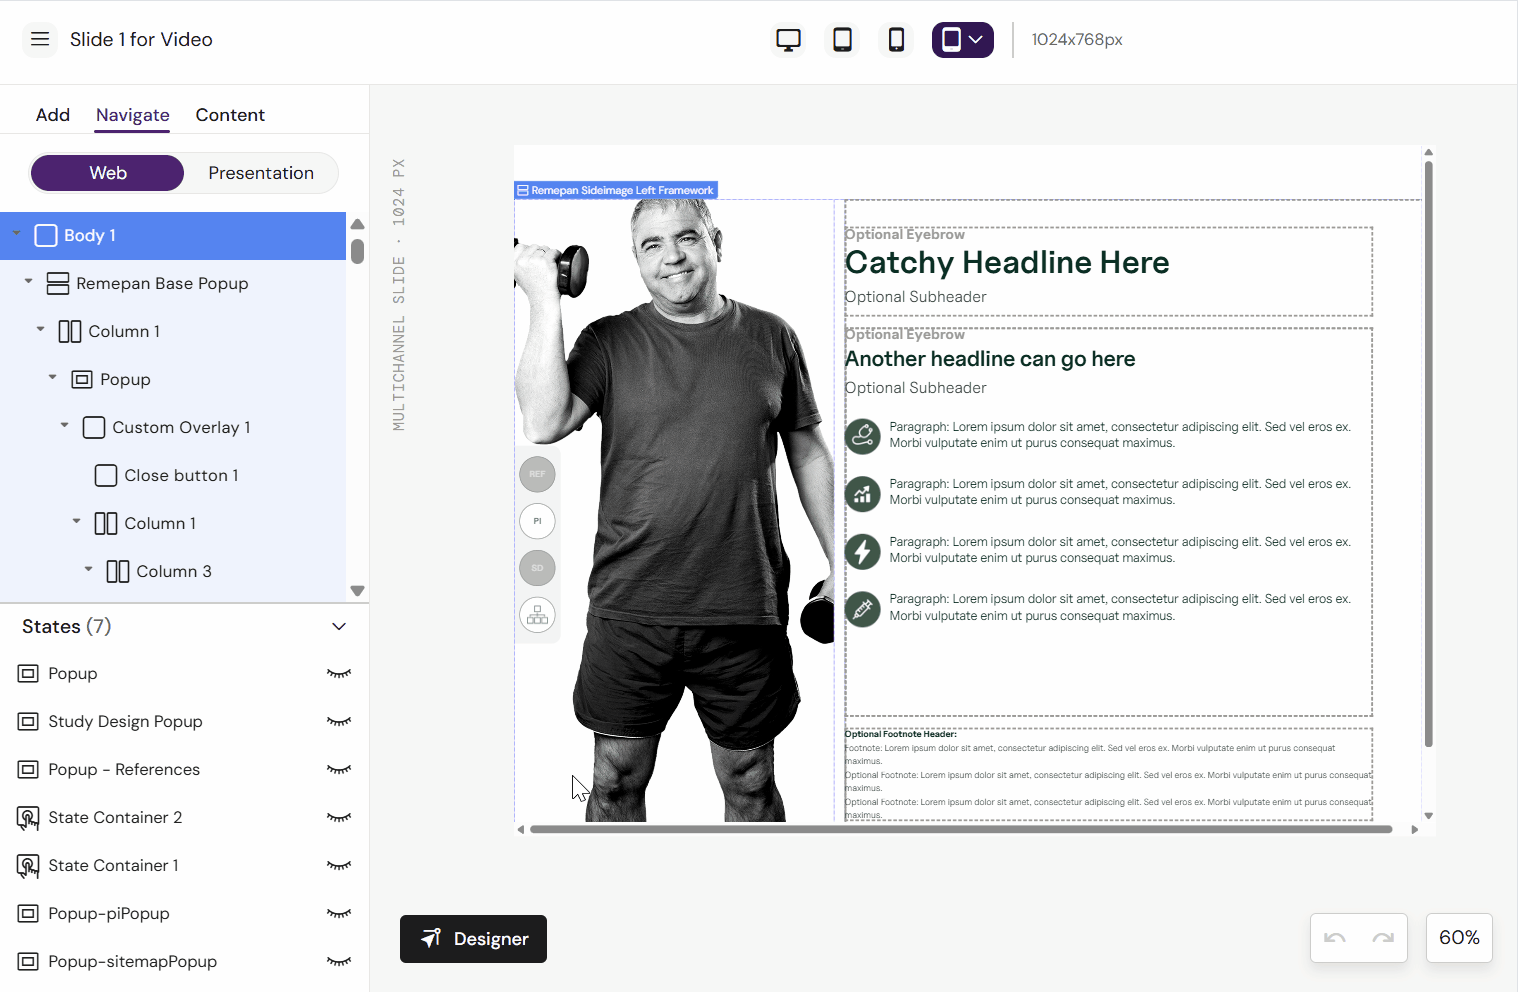Switch to desktop device preview
The image size is (1518, 992).
788,40
